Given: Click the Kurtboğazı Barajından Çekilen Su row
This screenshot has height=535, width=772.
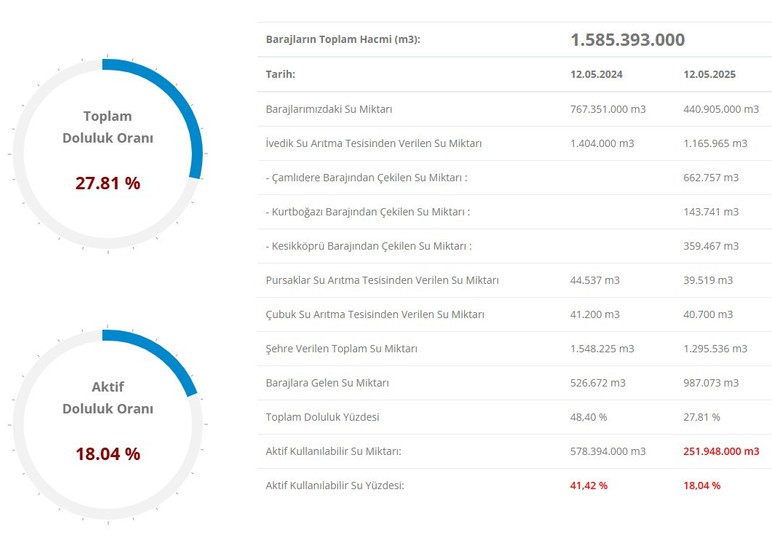Looking at the screenshot, I should point(515,212).
